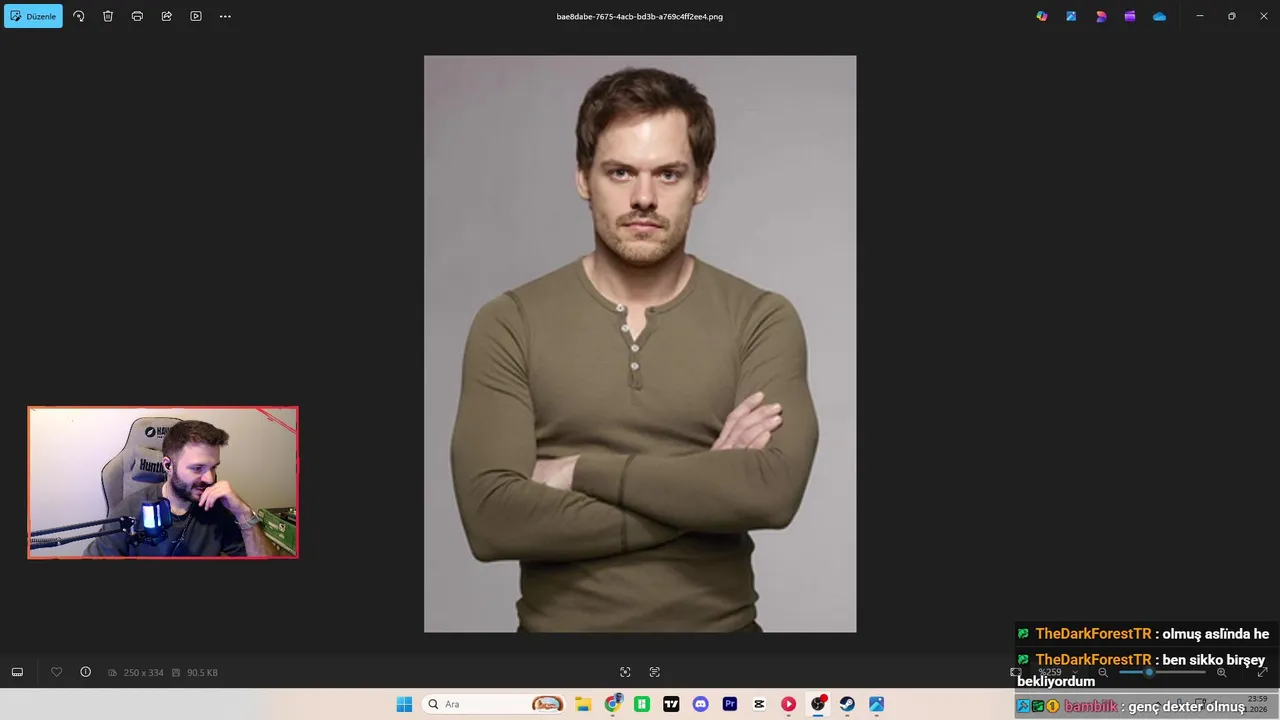Image resolution: width=1280 pixels, height=720 pixels.
Task: Click the displayed portrait image
Action: 640,344
